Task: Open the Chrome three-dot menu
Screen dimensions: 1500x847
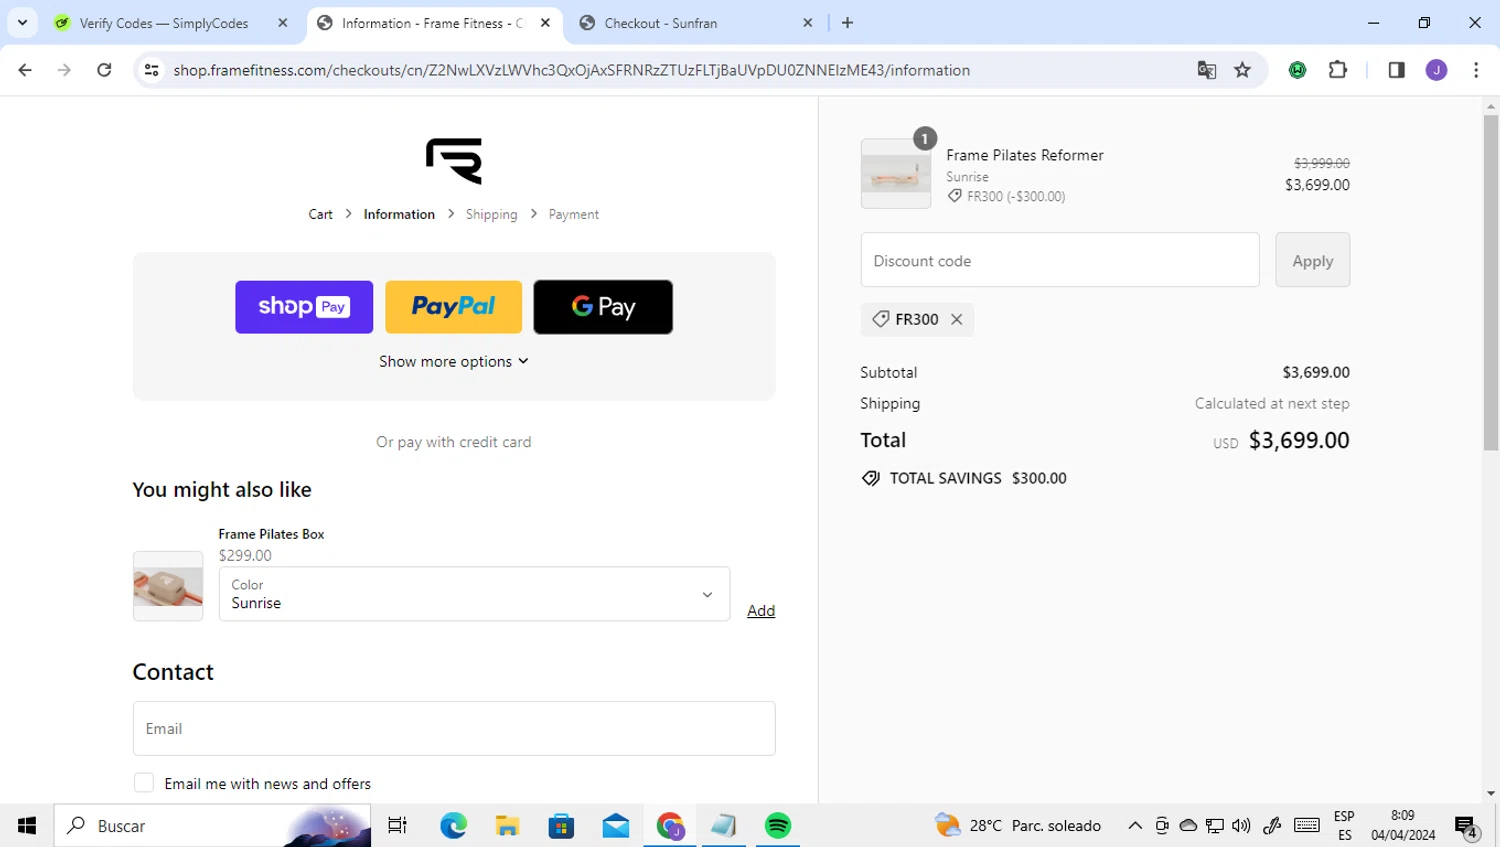Action: click(1476, 70)
